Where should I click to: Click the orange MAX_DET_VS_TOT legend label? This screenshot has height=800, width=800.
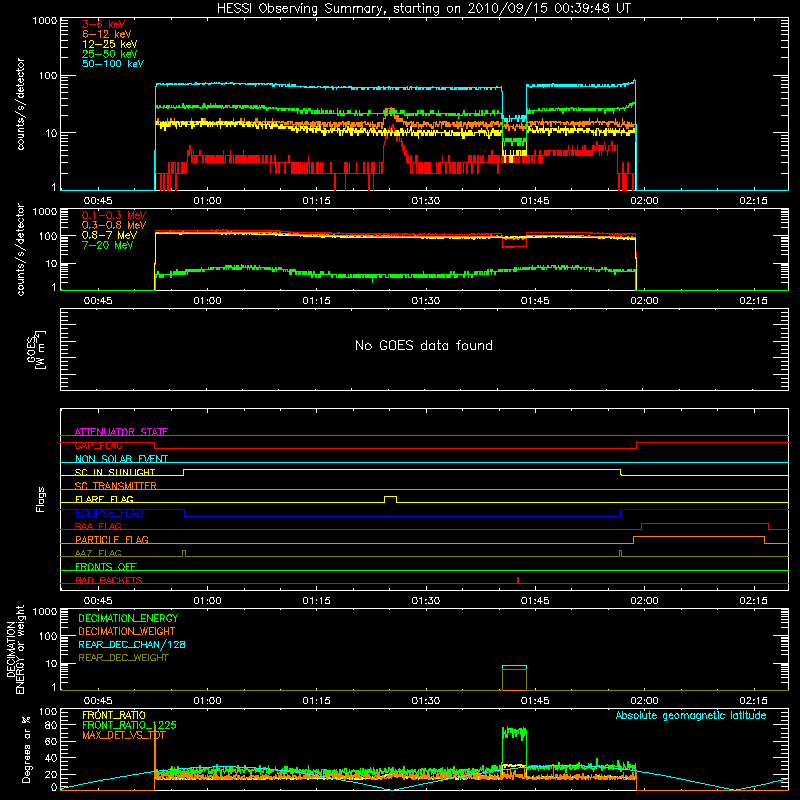point(123,735)
